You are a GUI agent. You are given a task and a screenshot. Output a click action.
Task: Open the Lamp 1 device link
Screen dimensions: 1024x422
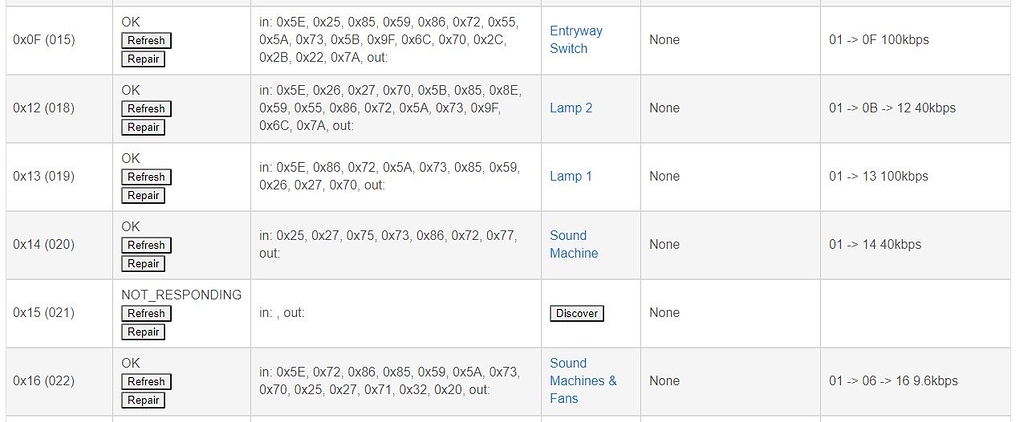pos(571,176)
